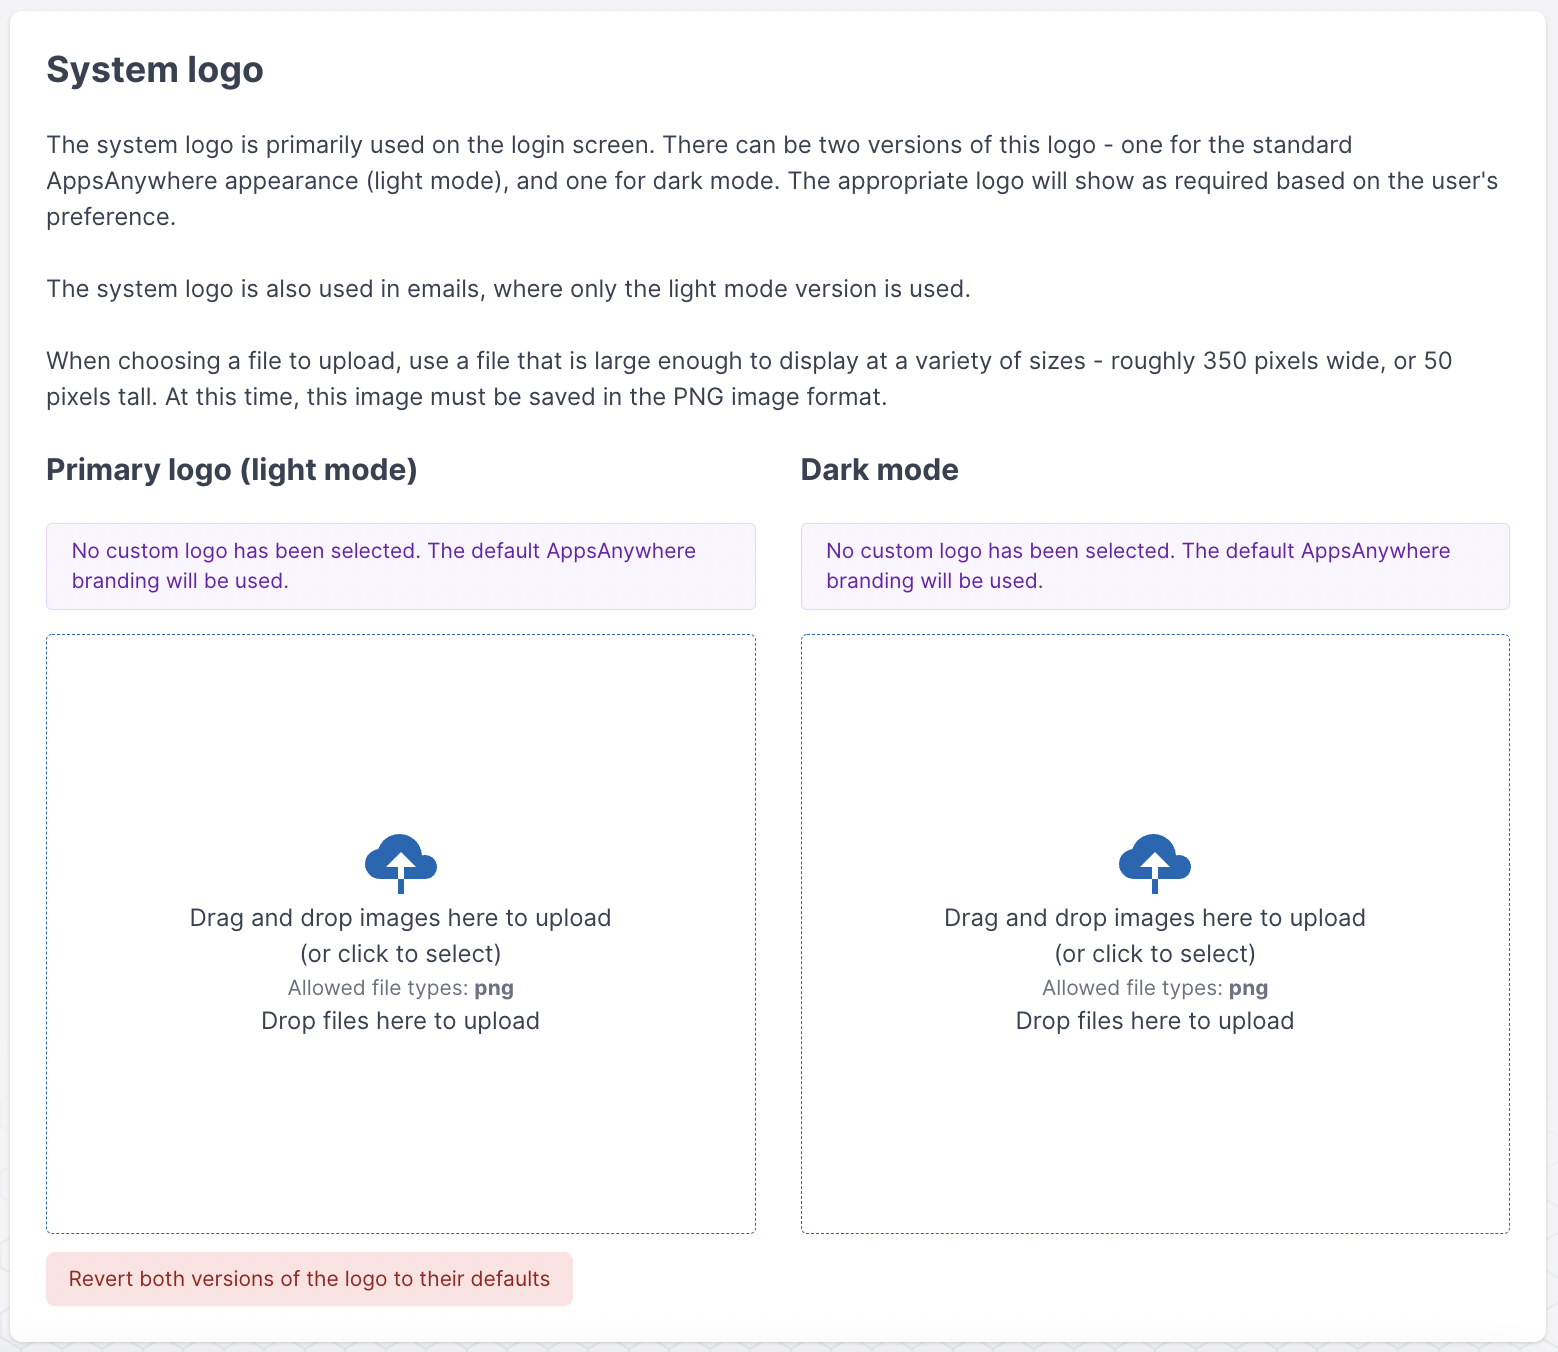This screenshot has width=1558, height=1352.
Task: Click the "Primary logo (light mode)" heading
Action: [232, 470]
